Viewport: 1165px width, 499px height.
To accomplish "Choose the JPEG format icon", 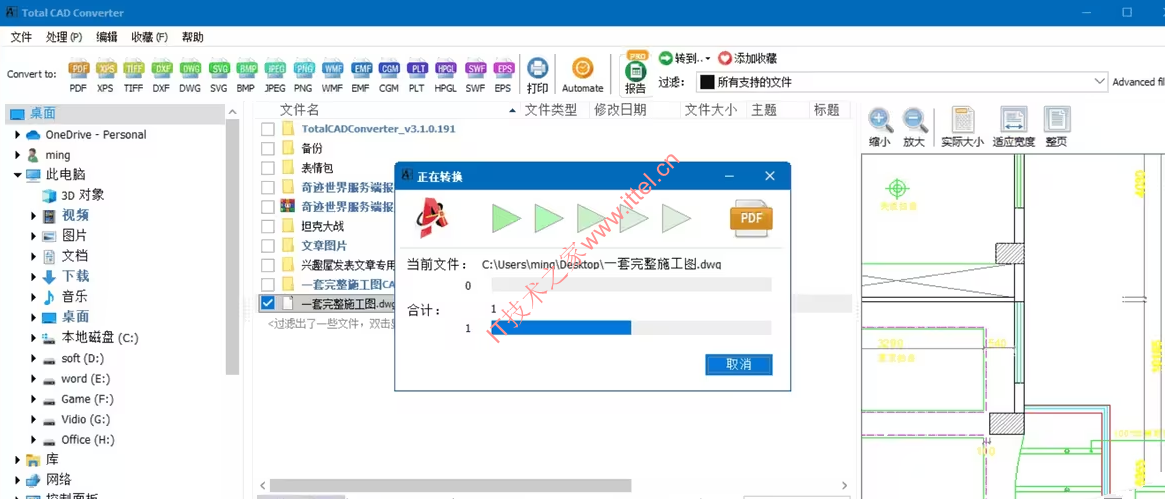I will point(275,75).
